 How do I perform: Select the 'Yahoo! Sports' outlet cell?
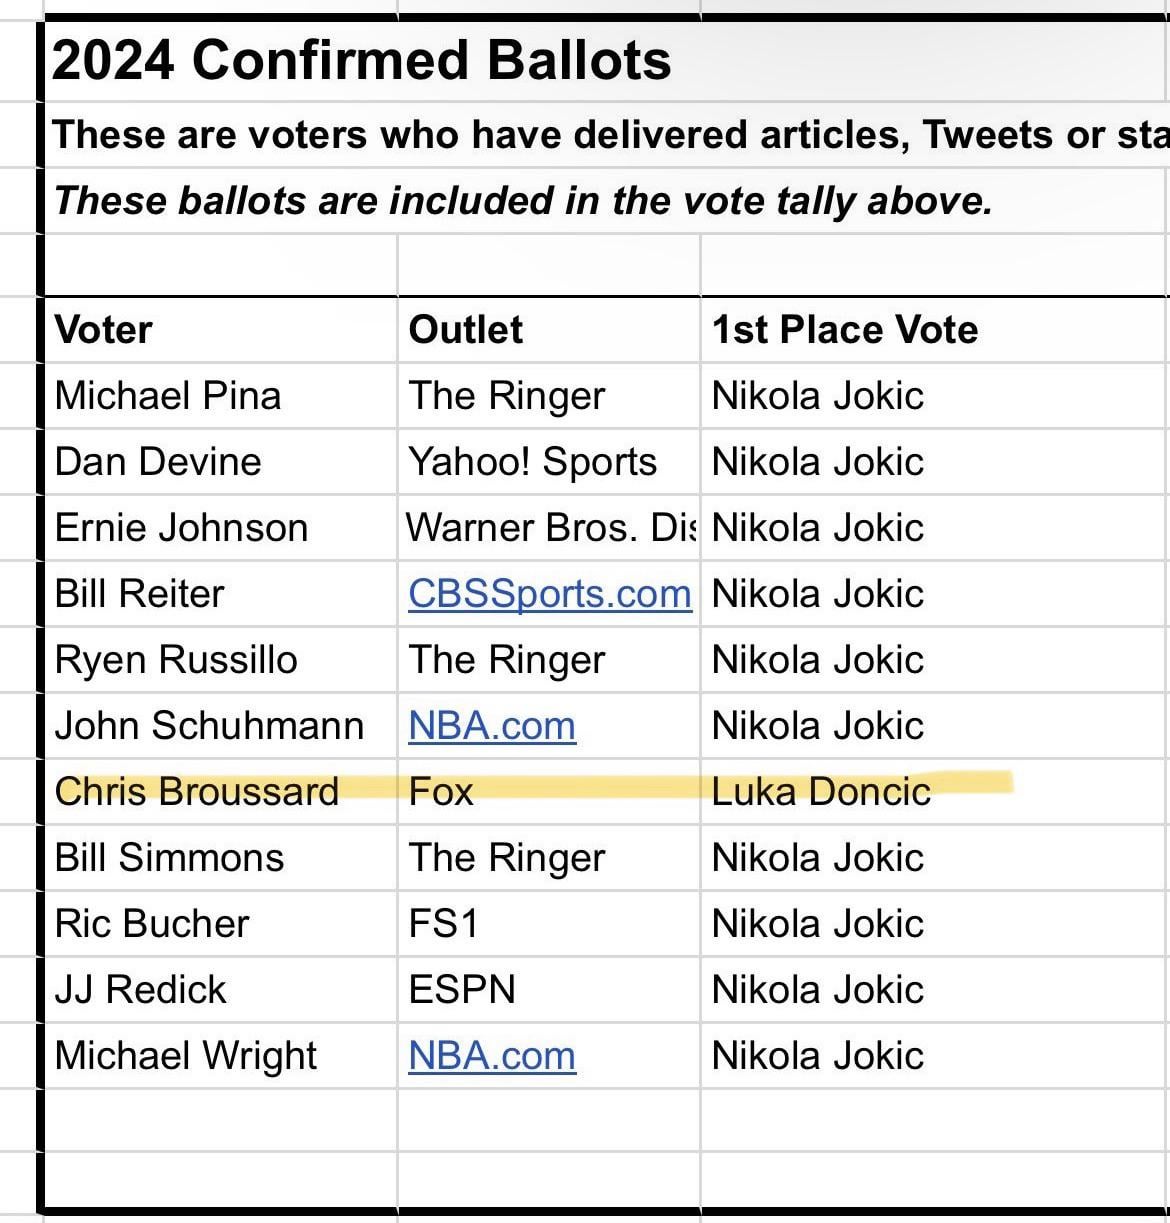pos(533,462)
